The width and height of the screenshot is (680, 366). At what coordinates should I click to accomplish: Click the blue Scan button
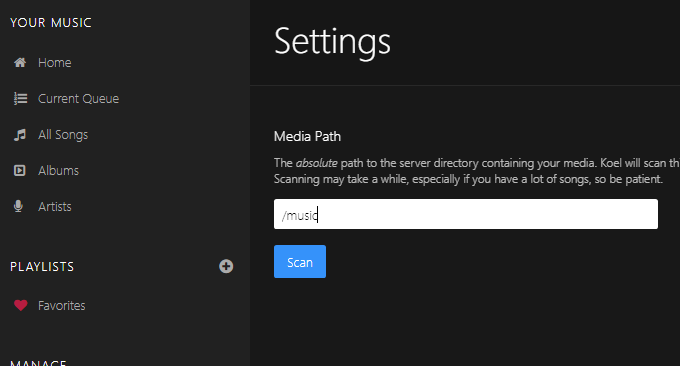pyautogui.click(x=300, y=261)
